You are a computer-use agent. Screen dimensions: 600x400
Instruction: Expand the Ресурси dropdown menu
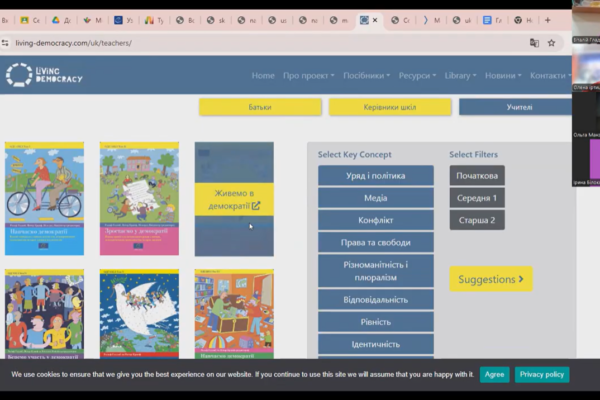[417, 76]
